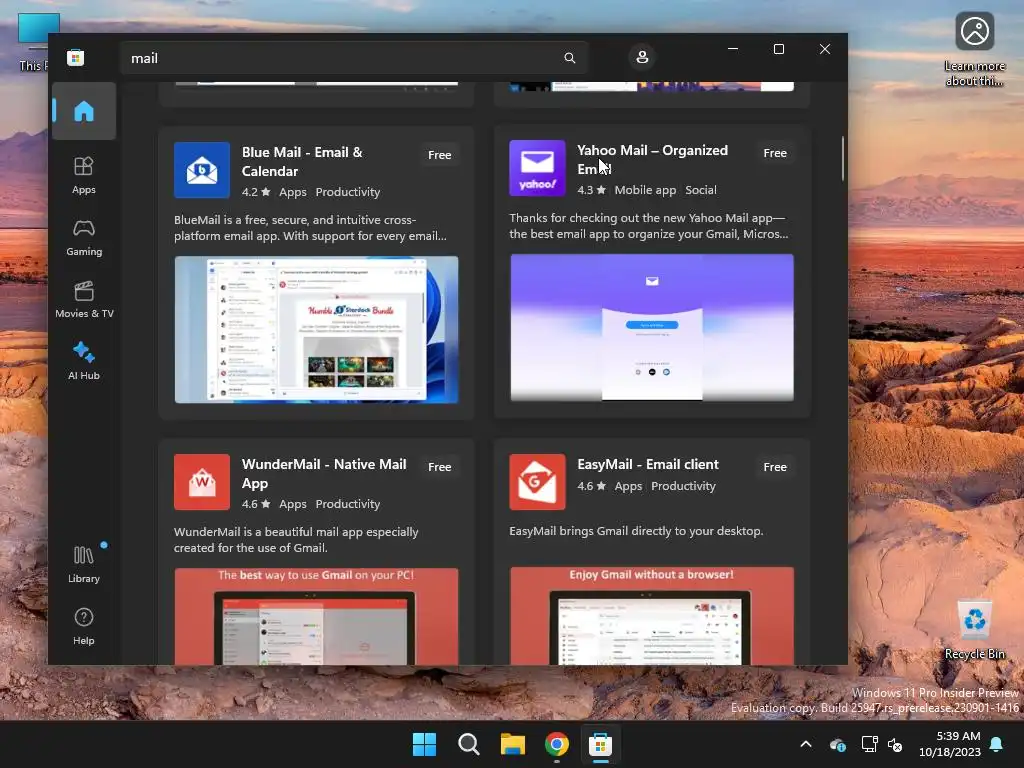
Task: Click the Blue Mail description text
Action: point(310,228)
